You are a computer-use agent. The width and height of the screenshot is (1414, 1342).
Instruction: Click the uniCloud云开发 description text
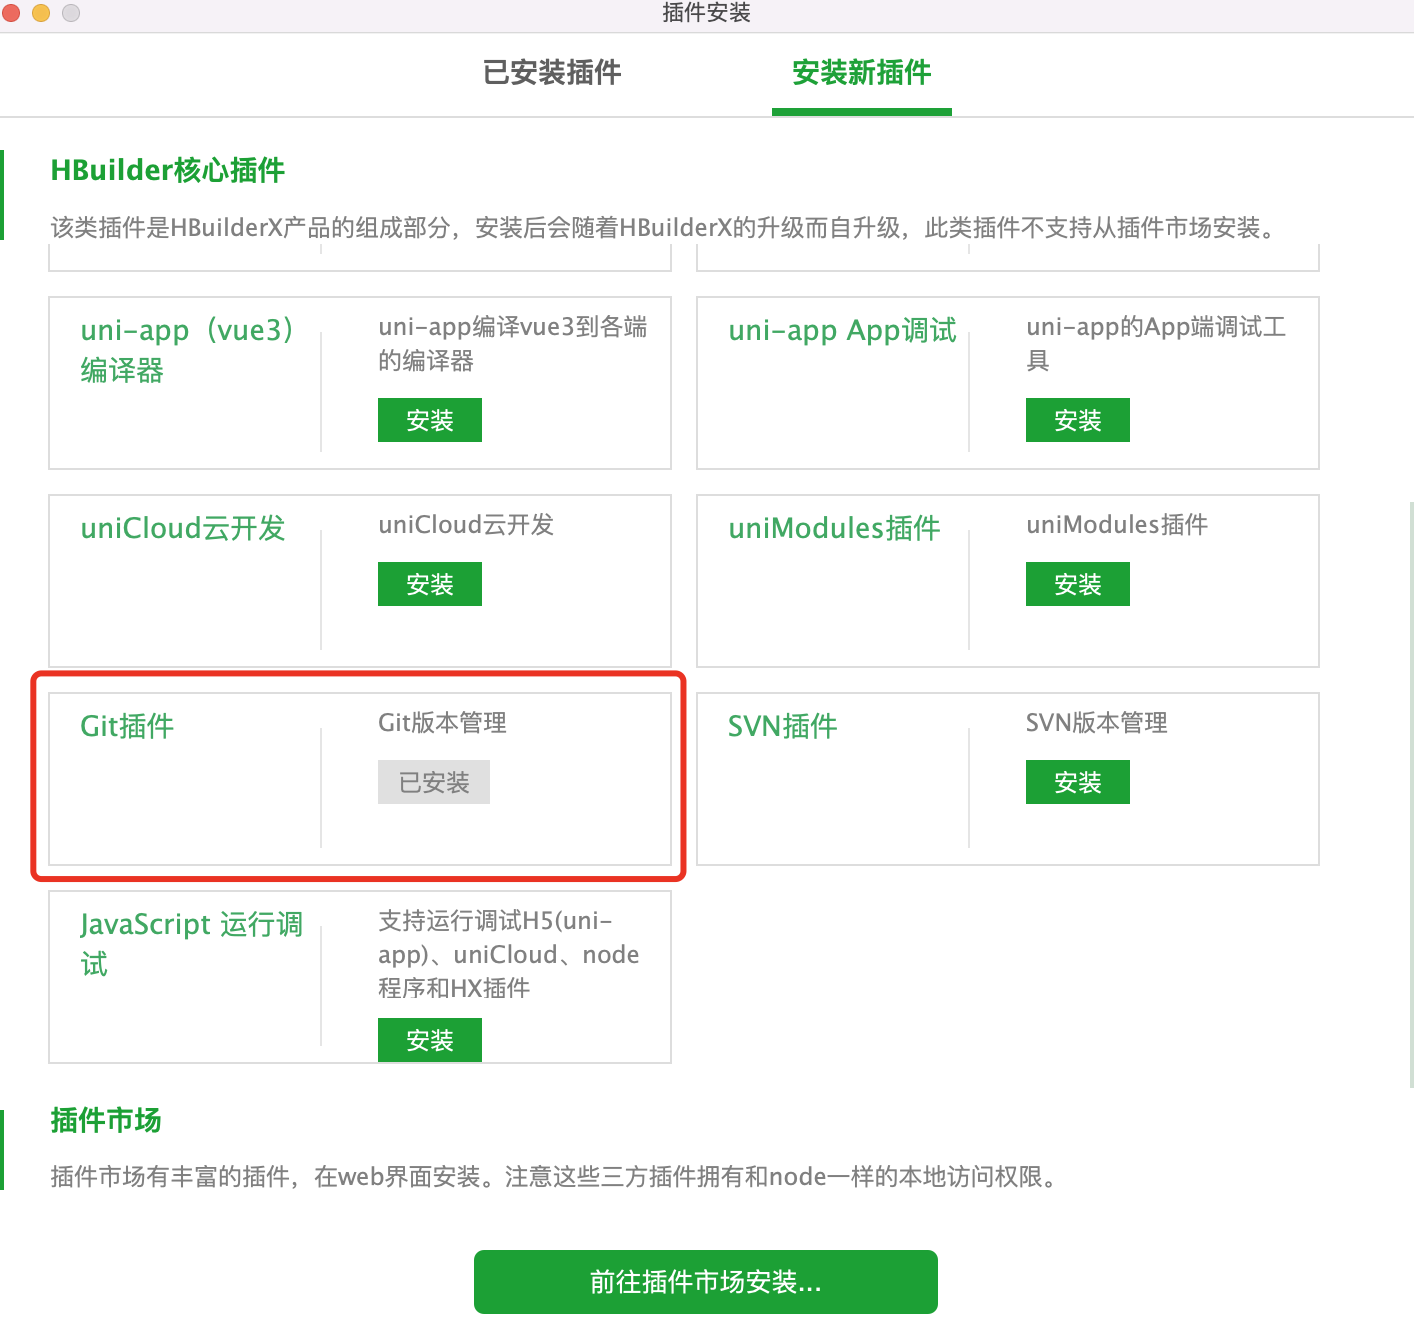point(466,525)
